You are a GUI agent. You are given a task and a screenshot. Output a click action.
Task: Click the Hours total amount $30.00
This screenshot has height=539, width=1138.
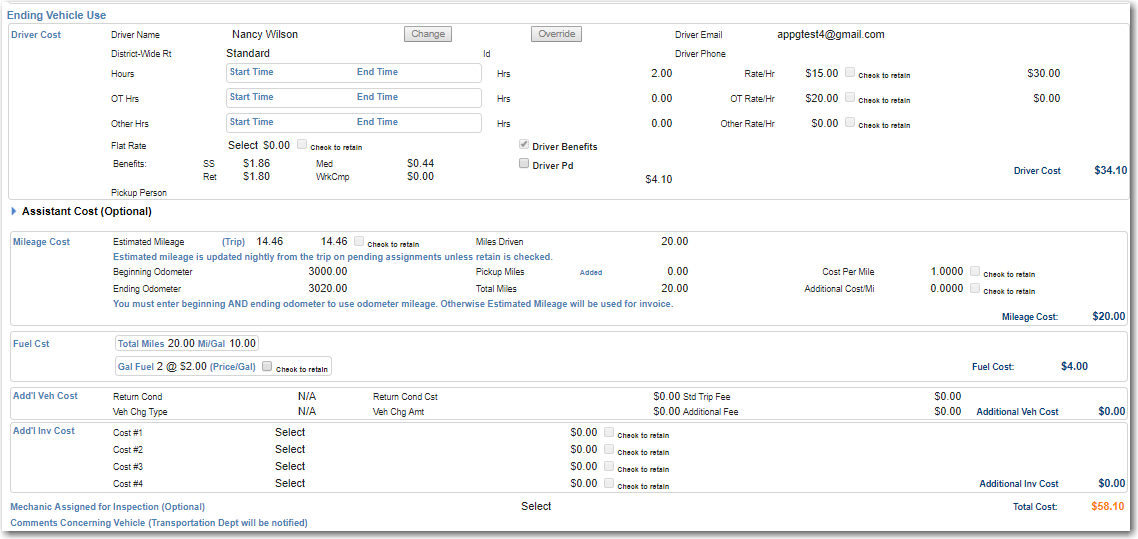point(1044,73)
